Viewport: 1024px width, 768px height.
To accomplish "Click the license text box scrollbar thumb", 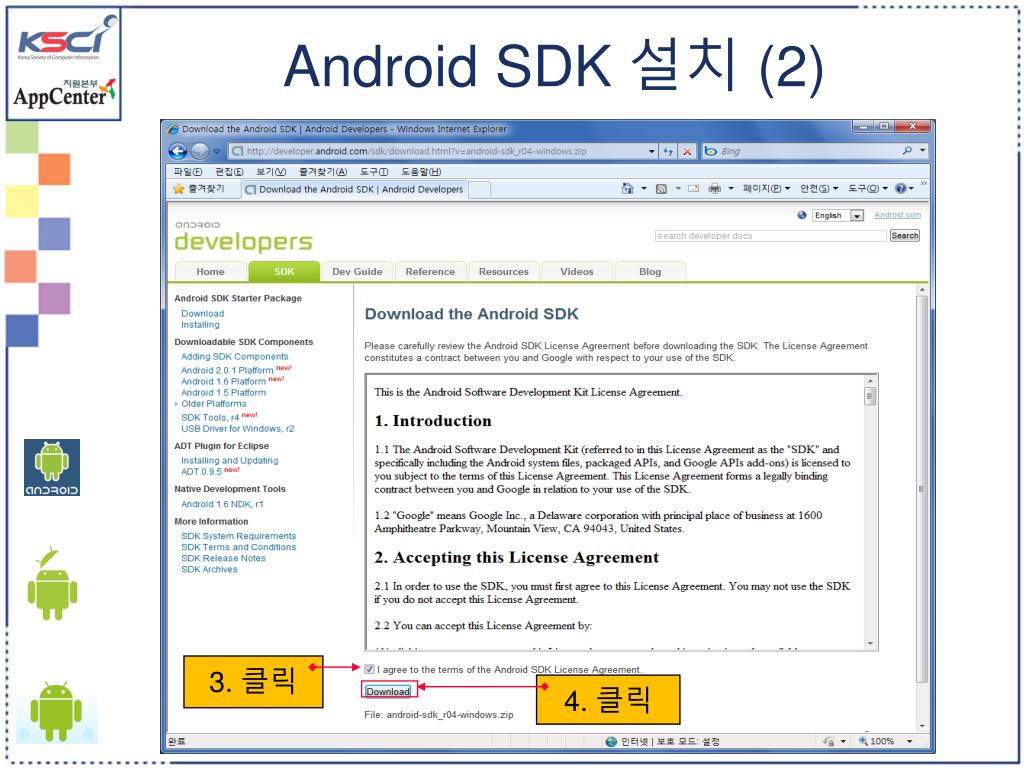I will pos(869,396).
